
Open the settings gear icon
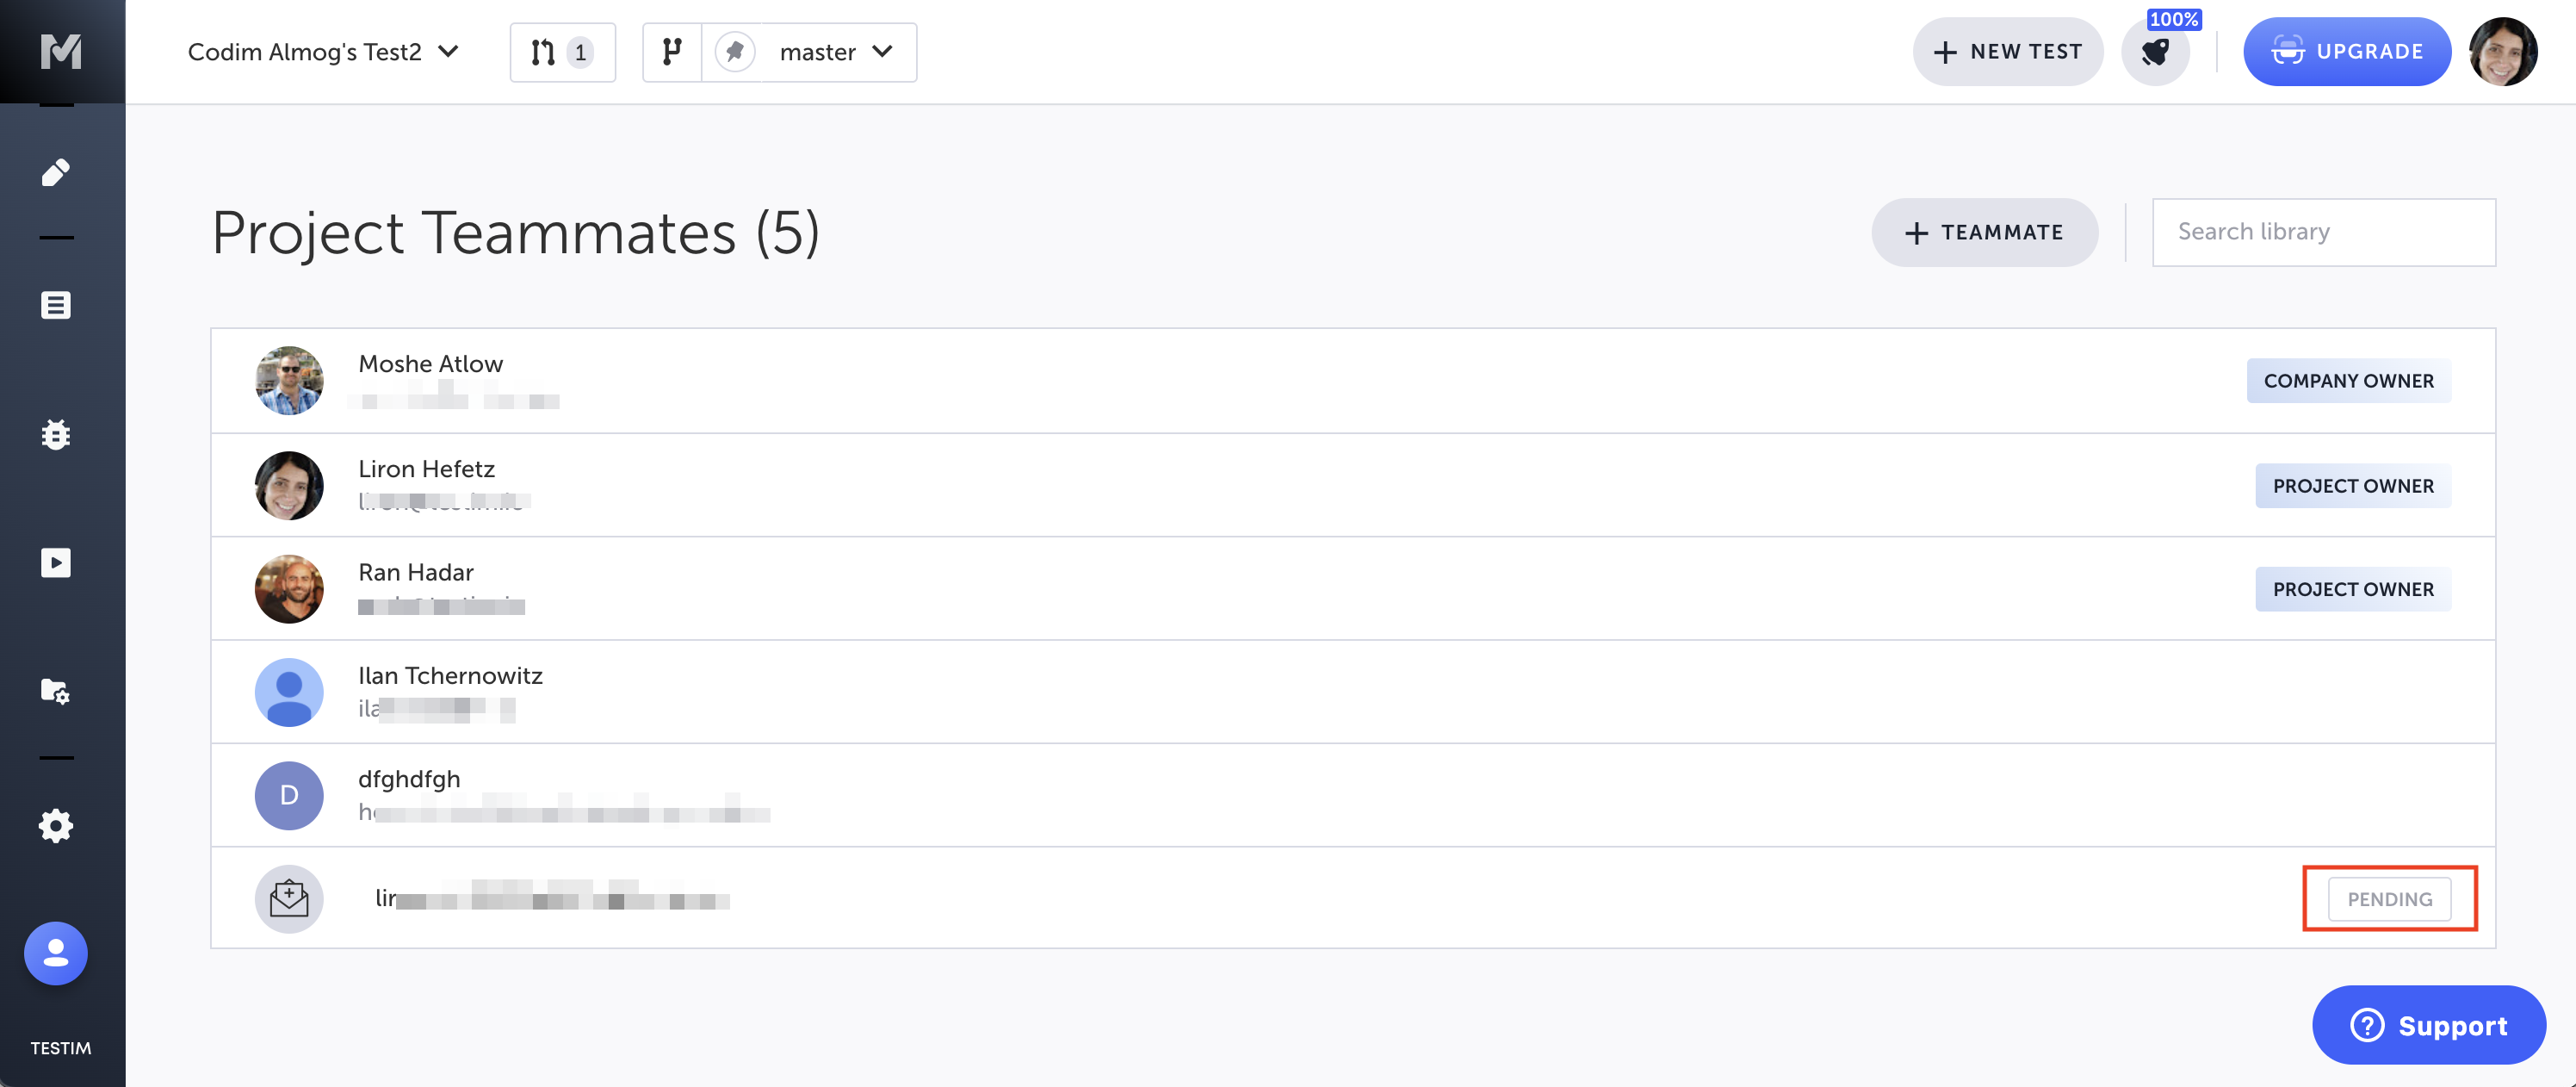[x=56, y=826]
